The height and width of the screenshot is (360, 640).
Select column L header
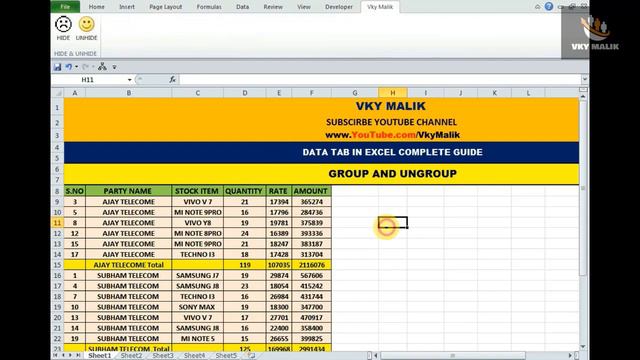tap(528, 93)
